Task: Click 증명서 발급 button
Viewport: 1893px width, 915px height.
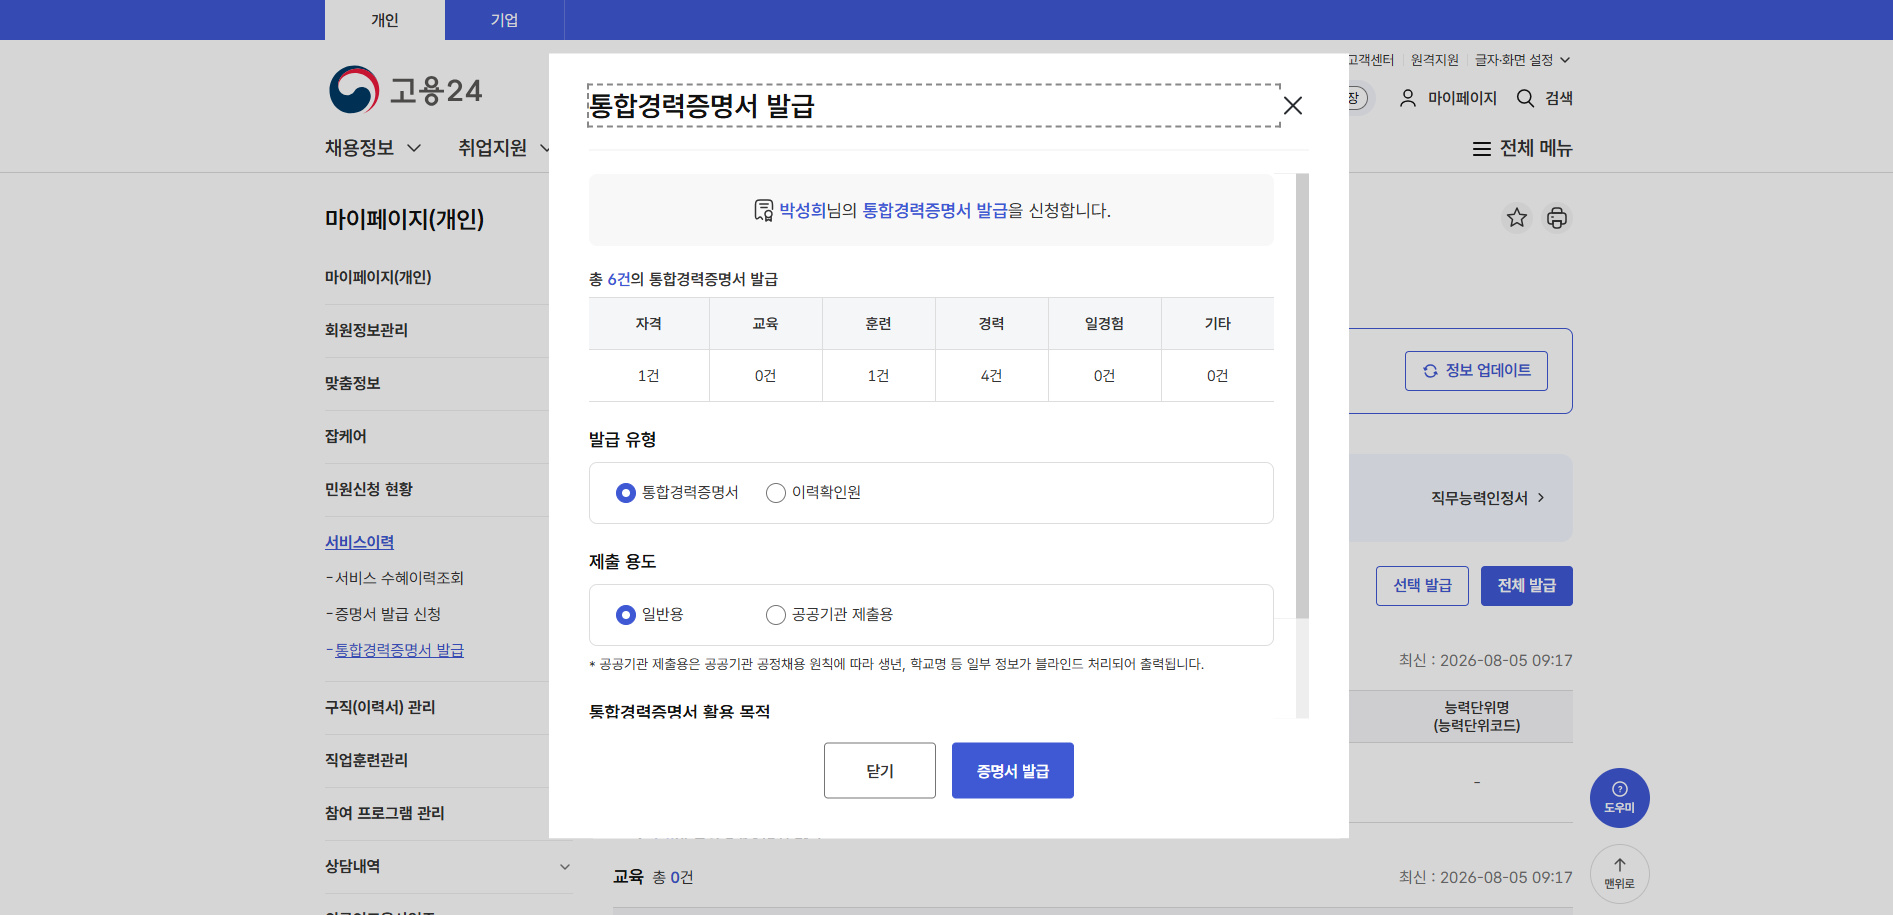Action: tap(1013, 771)
